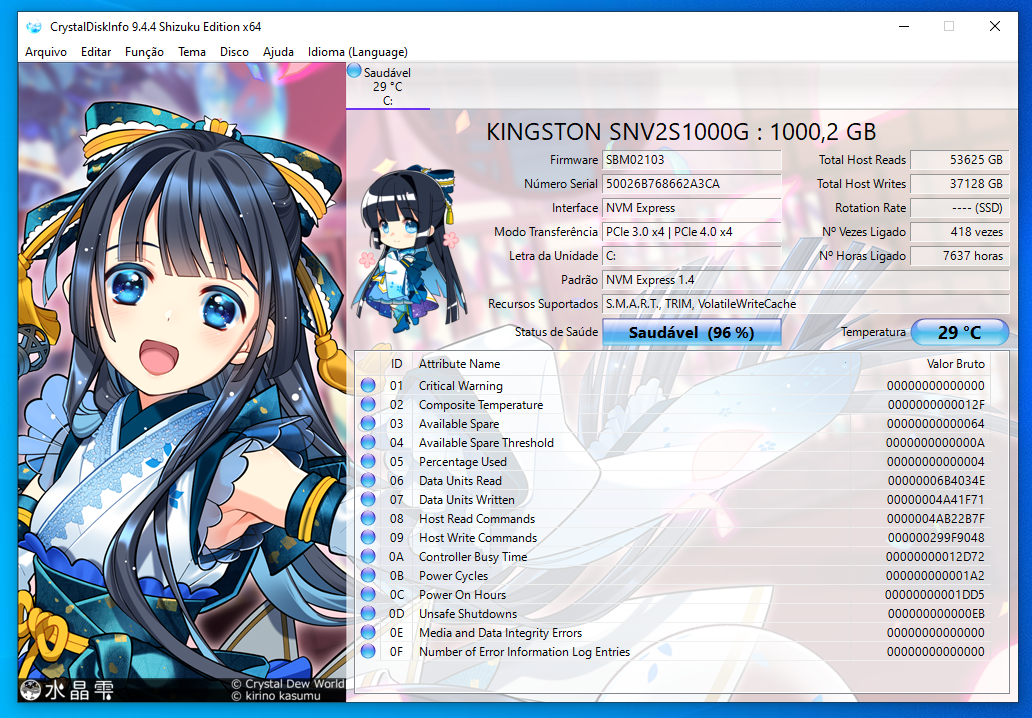This screenshot has height=718, width=1032.
Task: Click the ID column header
Action: (396, 364)
